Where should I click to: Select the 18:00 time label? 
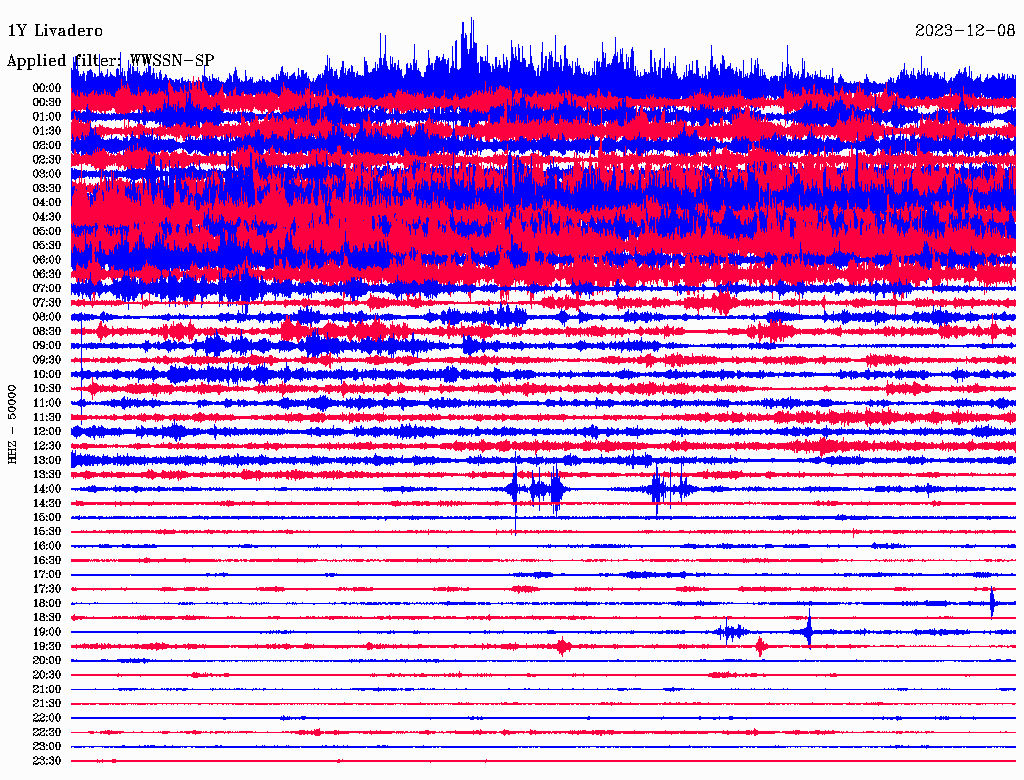click(x=46, y=604)
